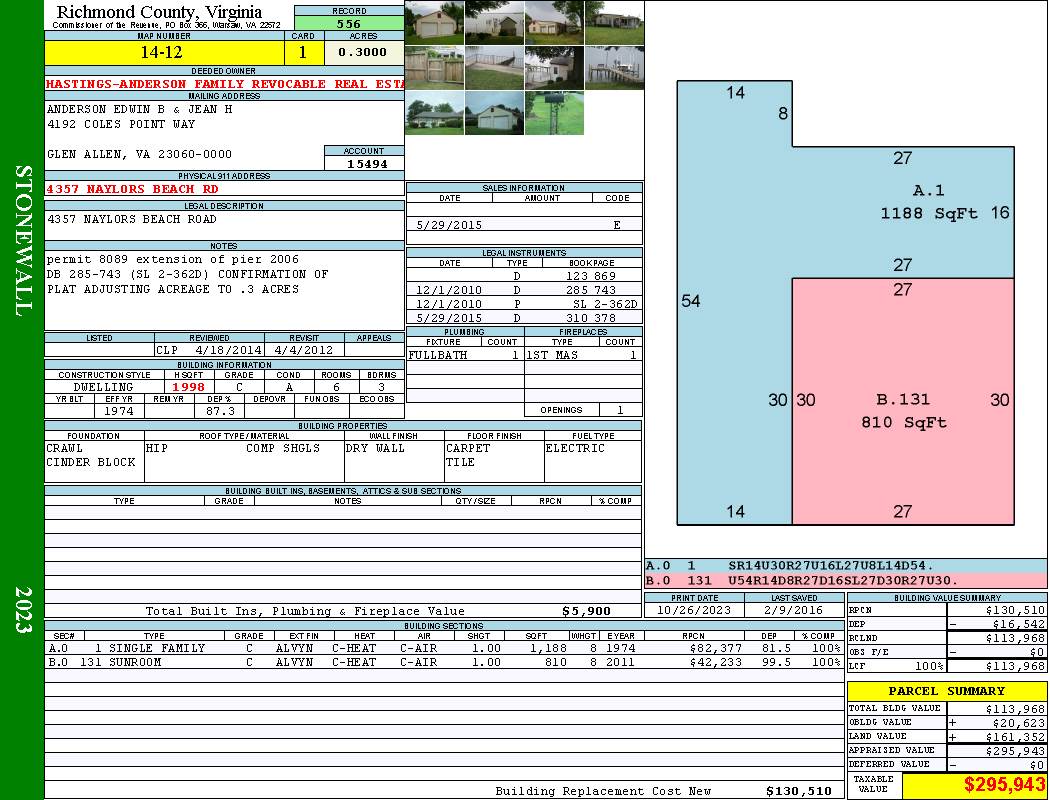The image size is (1050, 800).
Task: Select the B.0 131 SUNROOM building section row
Action: click(x=444, y=662)
